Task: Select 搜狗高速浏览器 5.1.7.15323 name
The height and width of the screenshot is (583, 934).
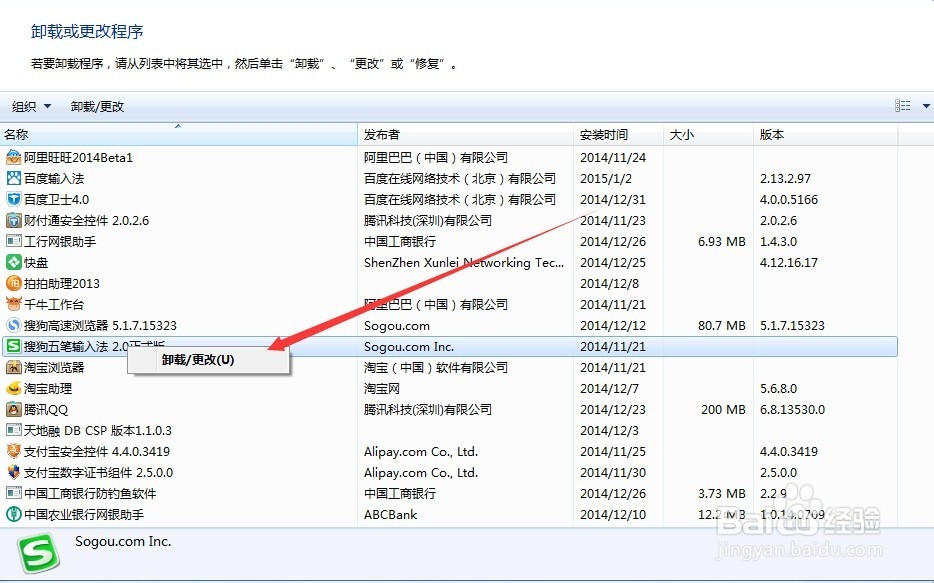Action: (x=100, y=325)
